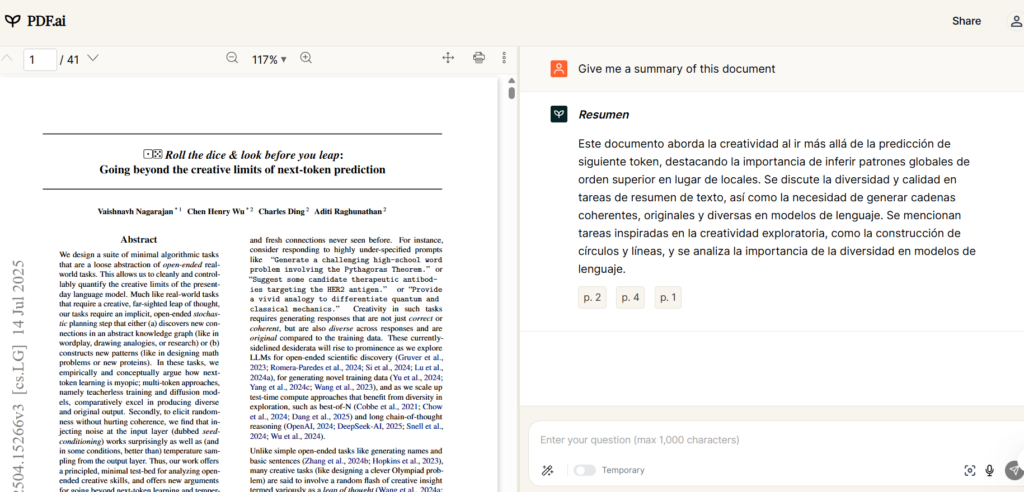Click the Temporary label text
Image resolution: width=1024 pixels, height=492 pixels.
623,470
